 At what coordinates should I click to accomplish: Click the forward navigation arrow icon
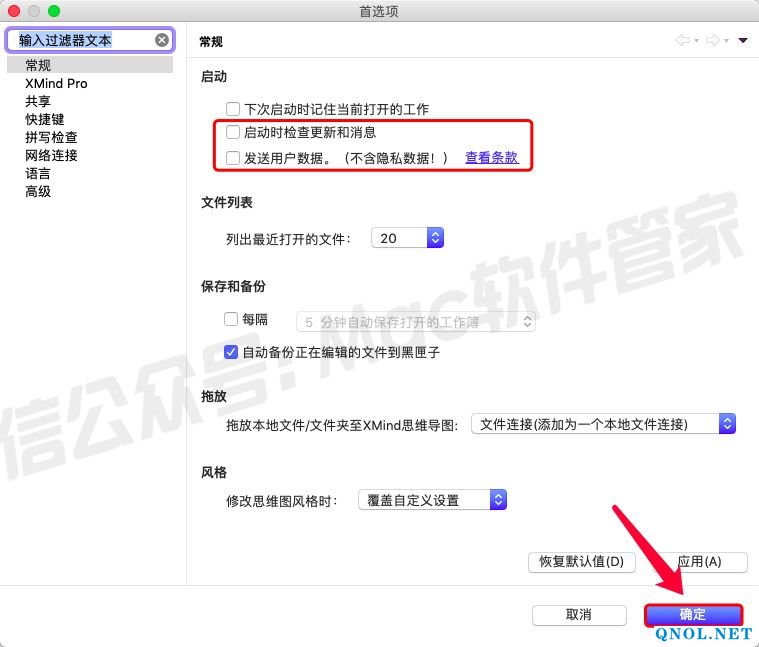click(x=714, y=40)
